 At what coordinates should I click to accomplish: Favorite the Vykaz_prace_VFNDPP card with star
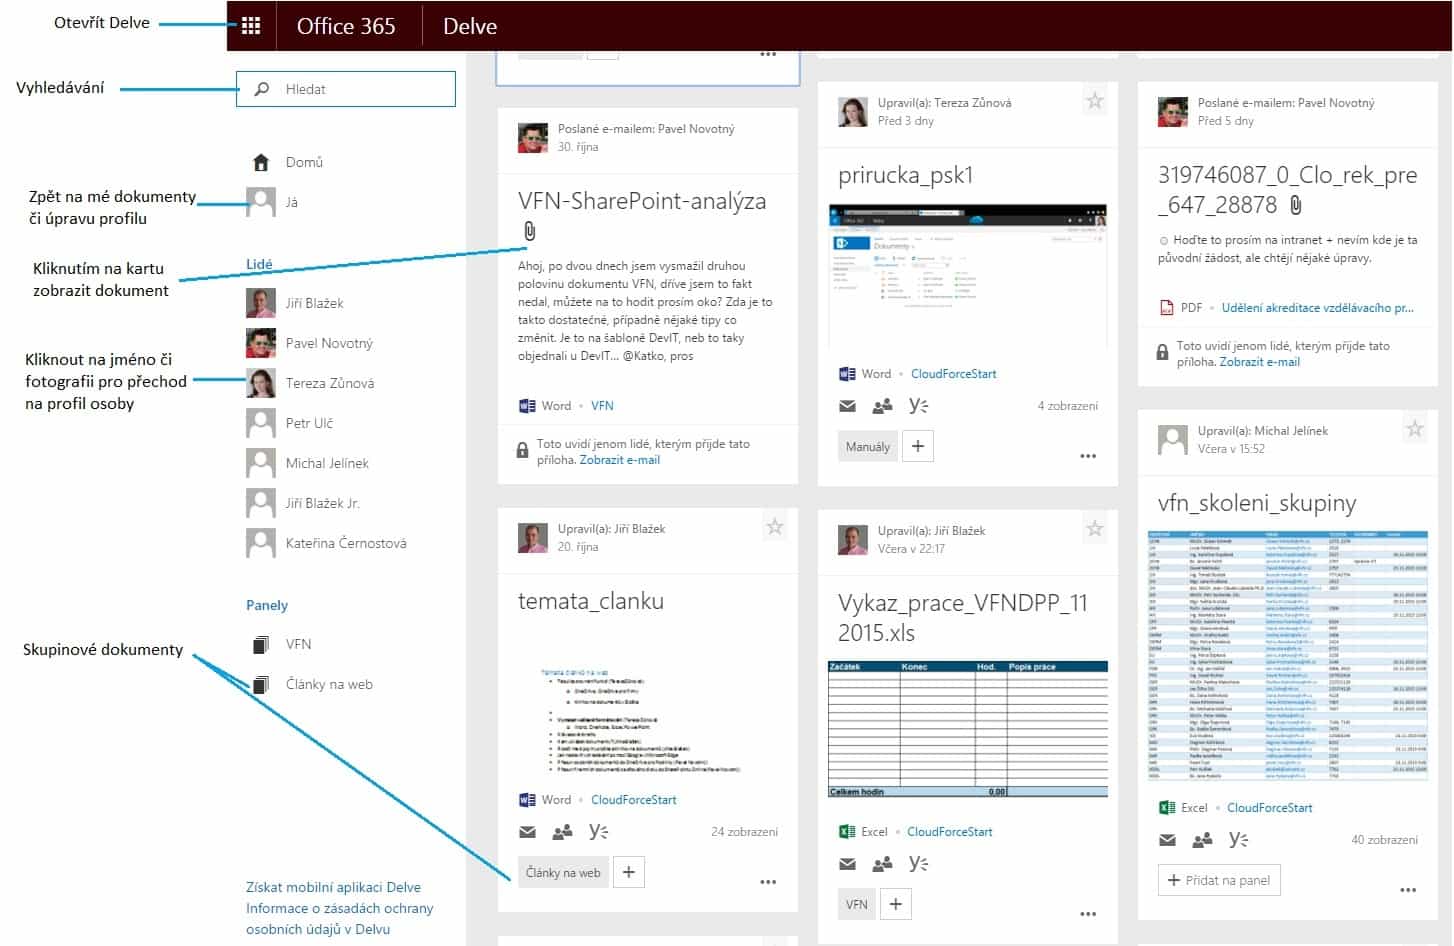[1095, 529]
